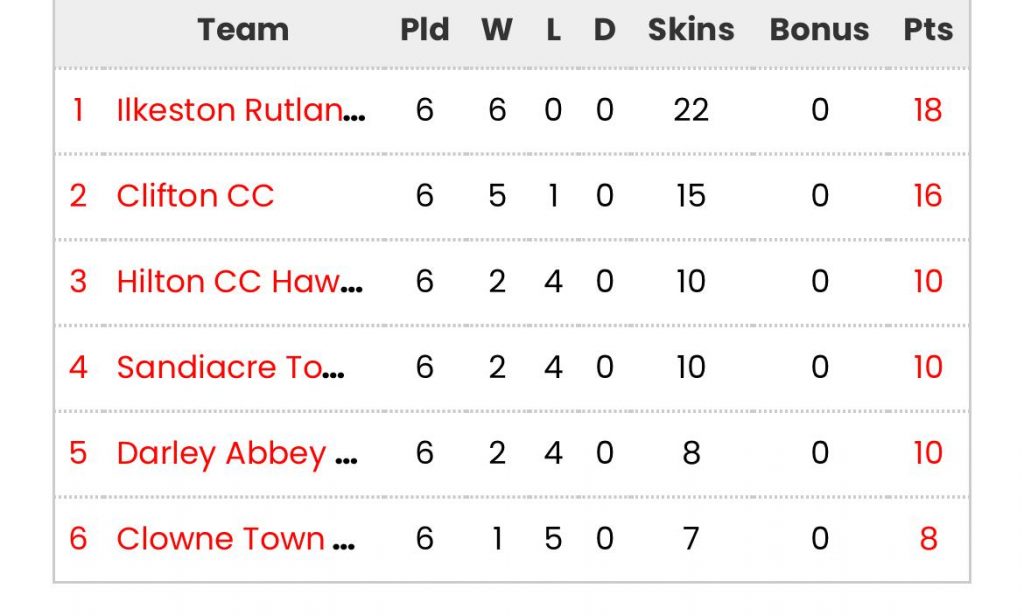Click Ilkeston's 22 skins value
The width and height of the screenshot is (1024, 616).
click(691, 110)
